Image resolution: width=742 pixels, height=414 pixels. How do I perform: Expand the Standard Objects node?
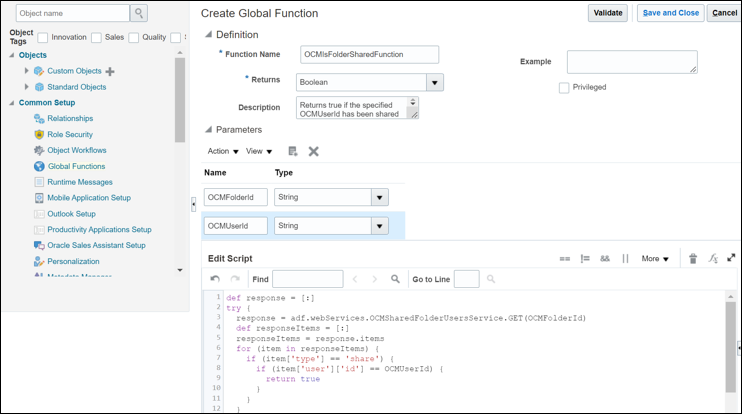[26, 87]
